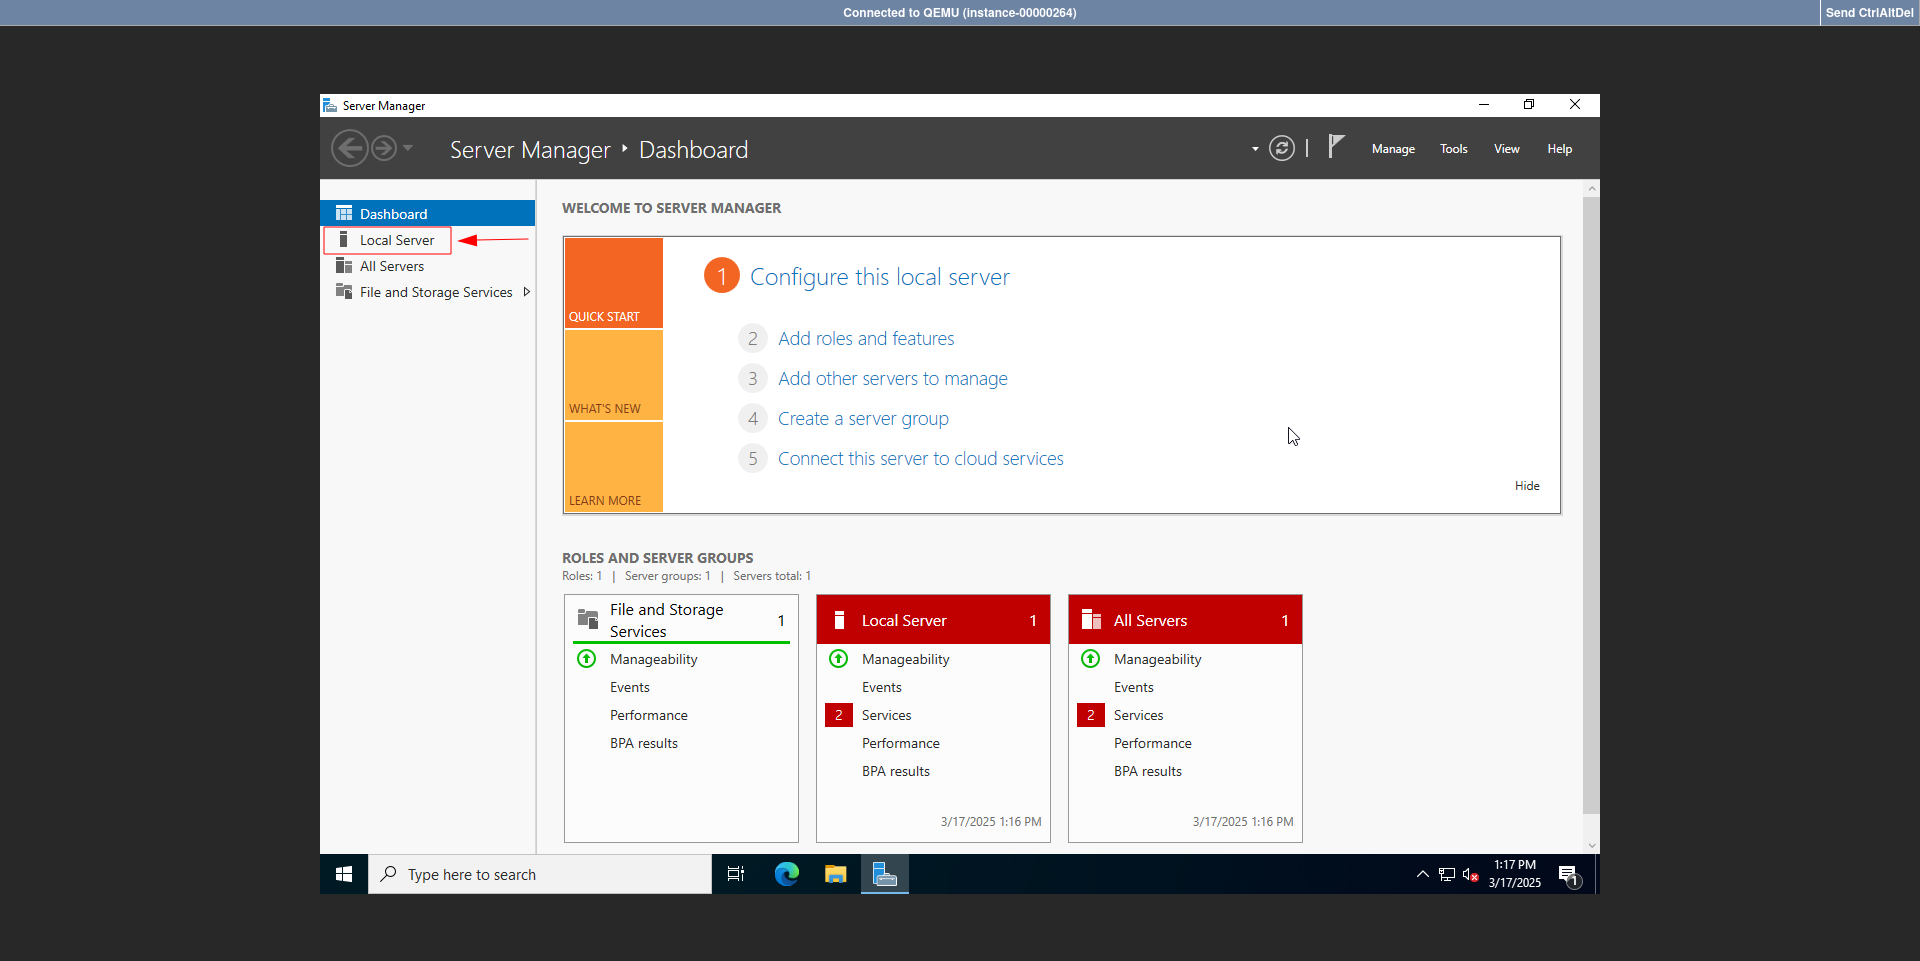Click Manageability under File and Storage Services
Viewport: 1920px width, 961px height.
coord(654,659)
